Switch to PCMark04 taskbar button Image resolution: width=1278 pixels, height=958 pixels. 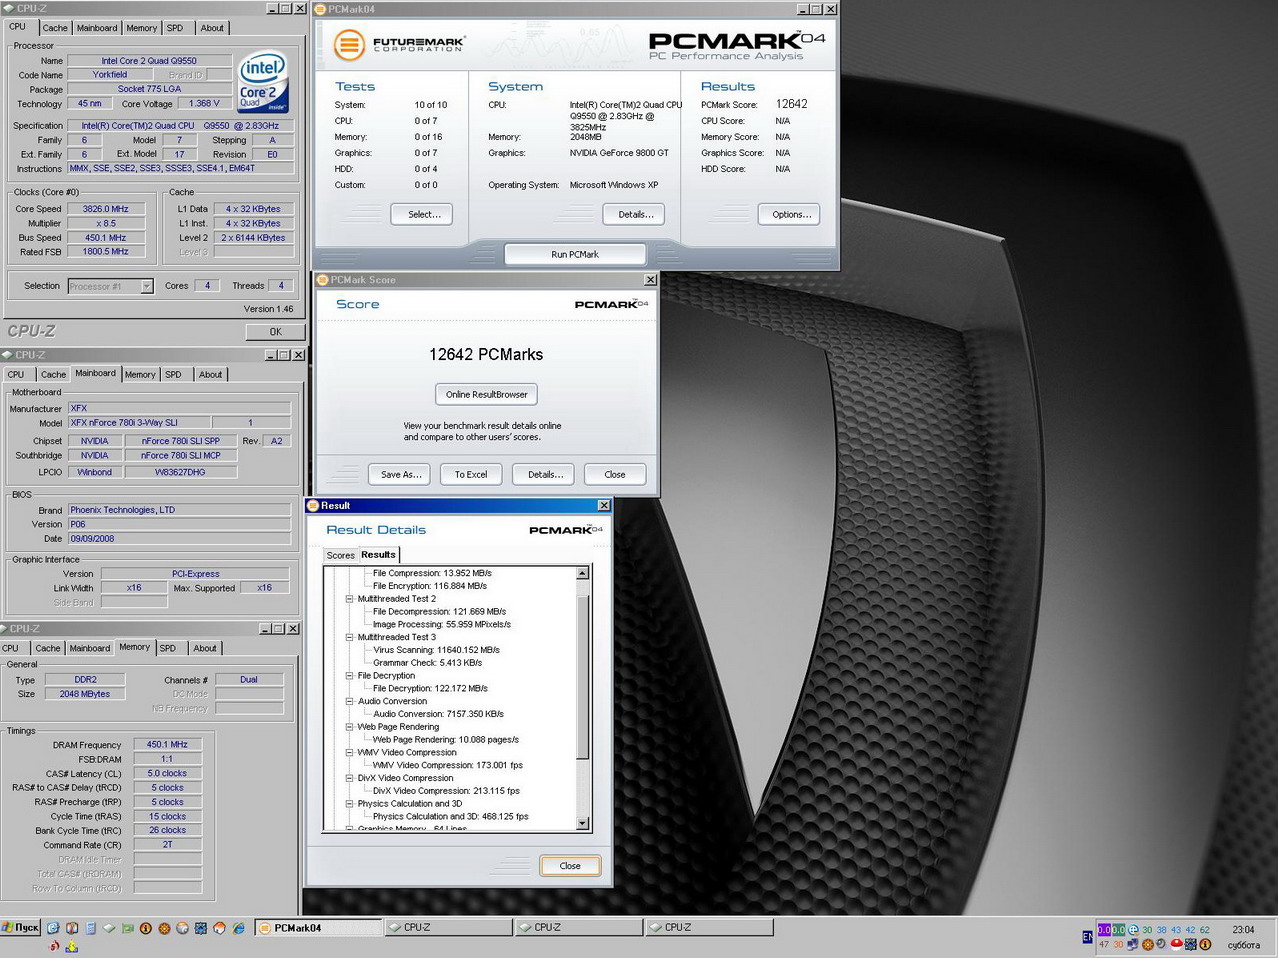click(x=318, y=928)
